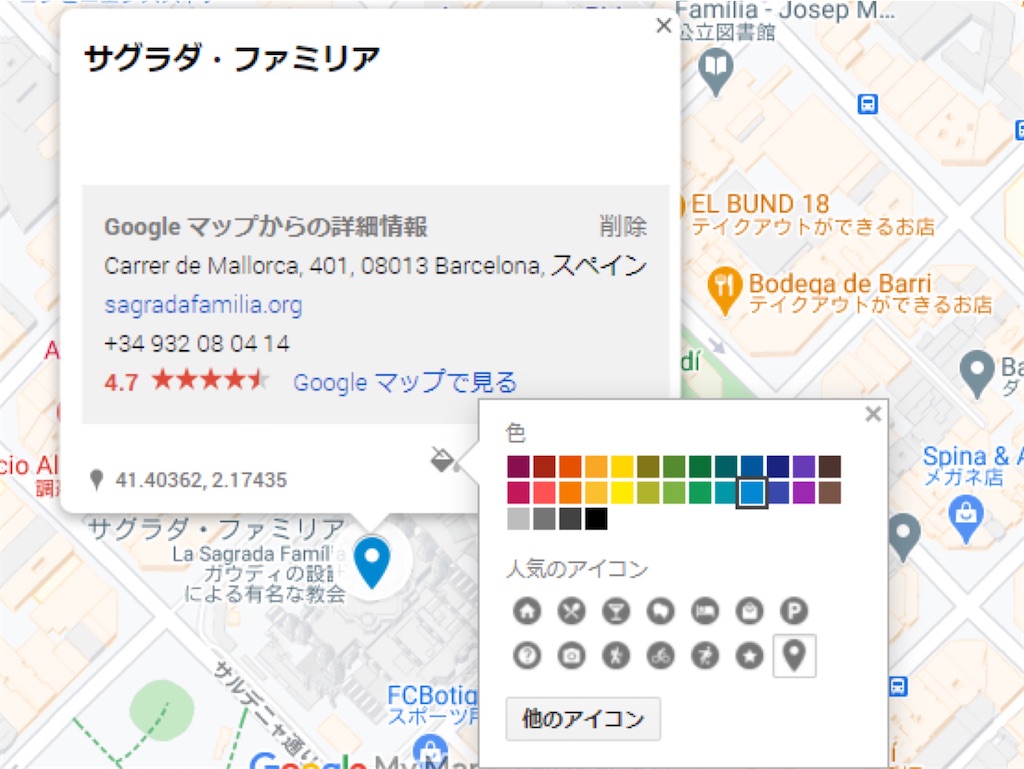Pick the selected sky blue swatch
This screenshot has height=769, width=1024.
click(752, 492)
